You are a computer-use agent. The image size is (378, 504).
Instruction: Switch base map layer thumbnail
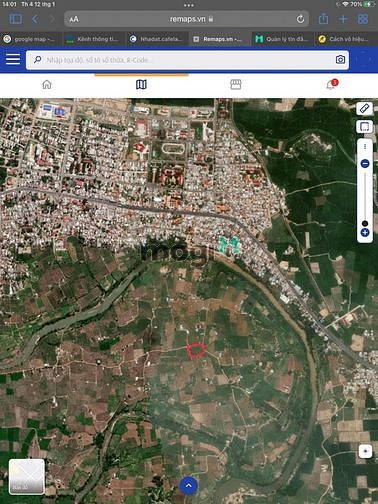point(27,476)
